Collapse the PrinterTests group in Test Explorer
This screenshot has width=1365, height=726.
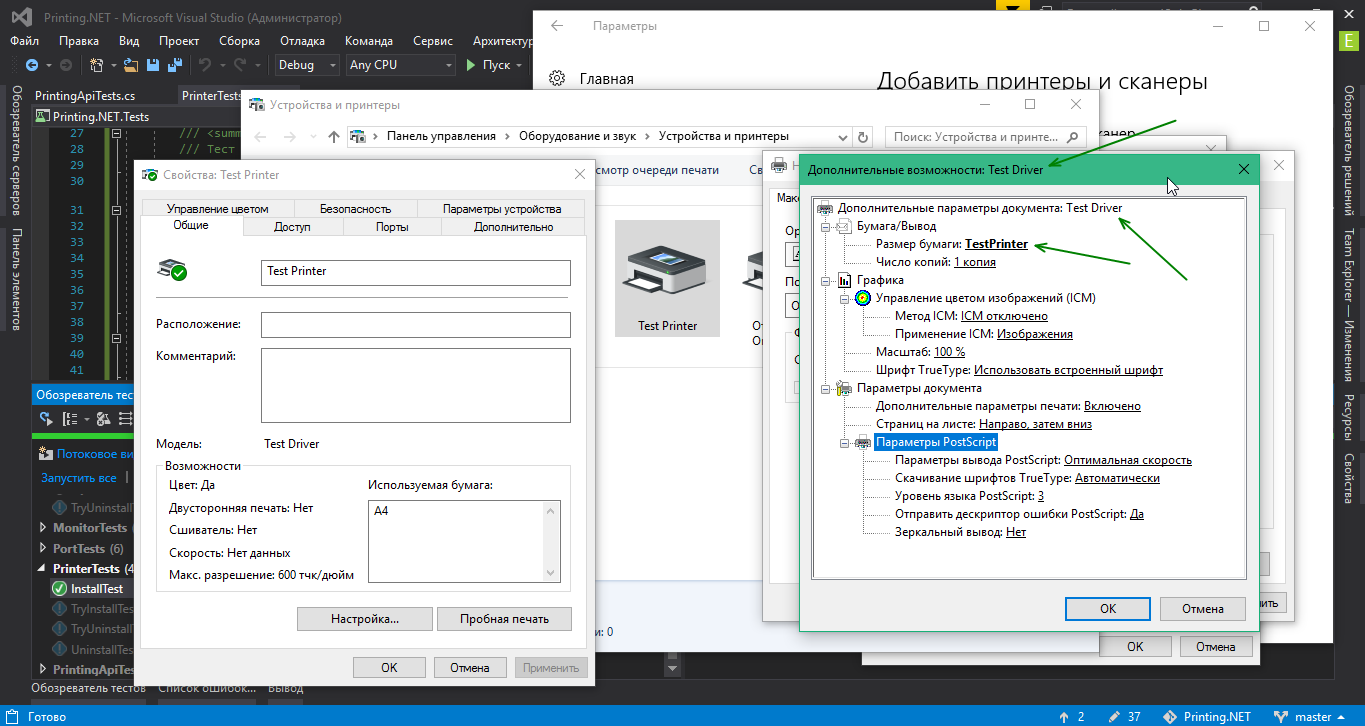click(43, 569)
